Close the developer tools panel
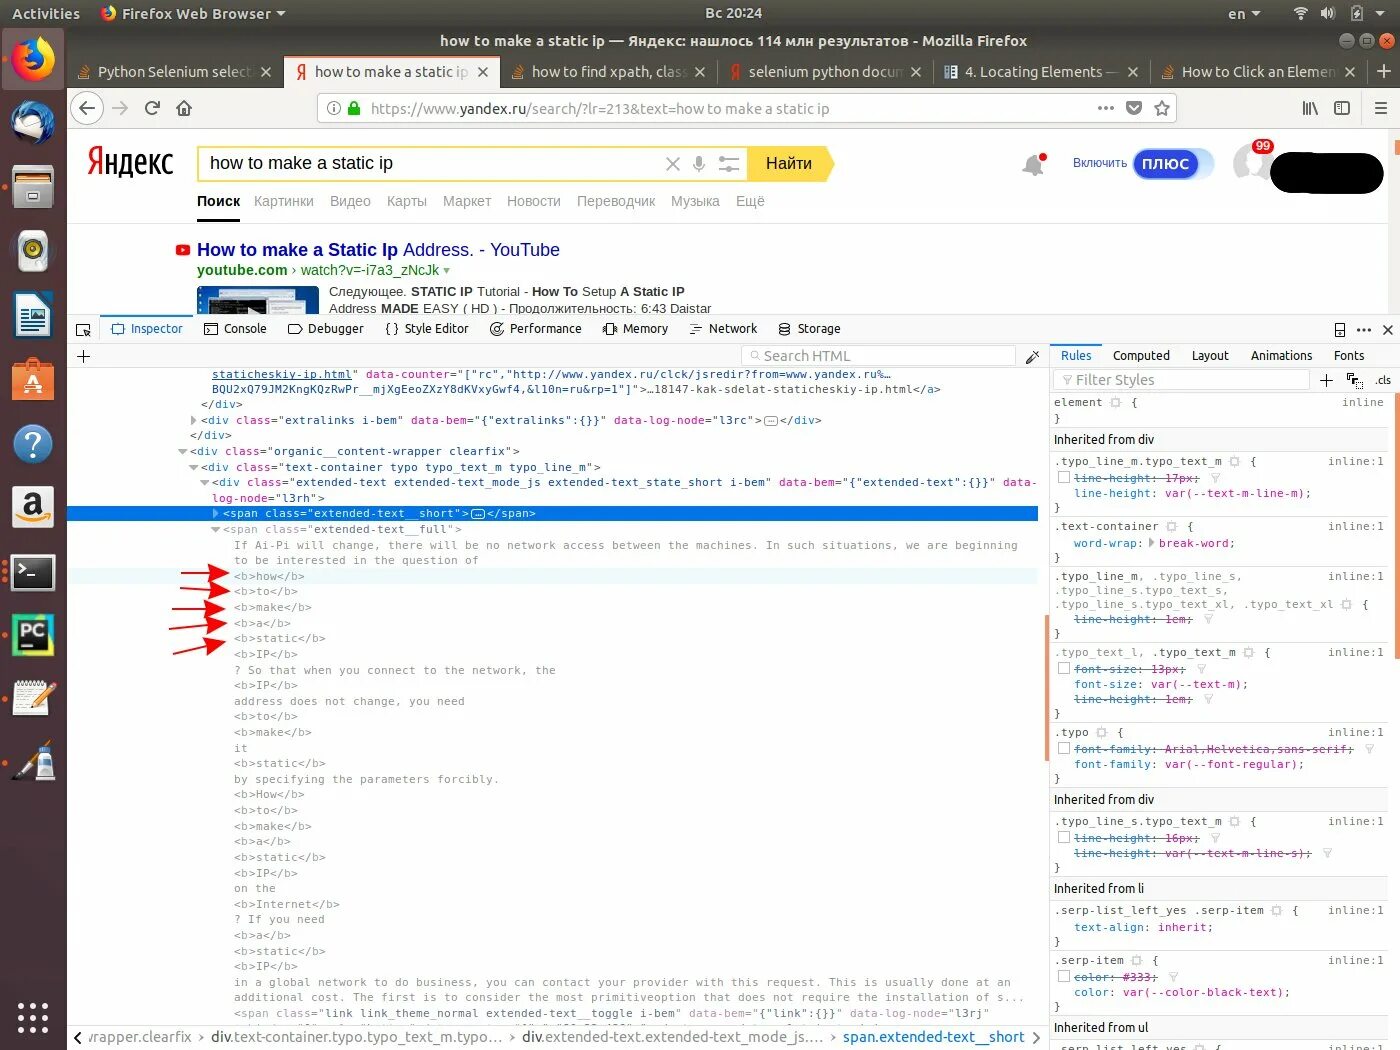This screenshot has width=1400, height=1050. [1388, 329]
